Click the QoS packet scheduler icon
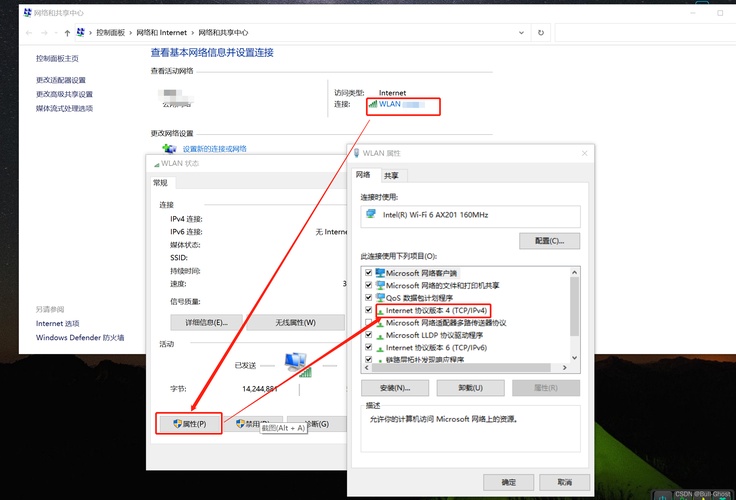Image resolution: width=736 pixels, height=500 pixels. pos(380,298)
